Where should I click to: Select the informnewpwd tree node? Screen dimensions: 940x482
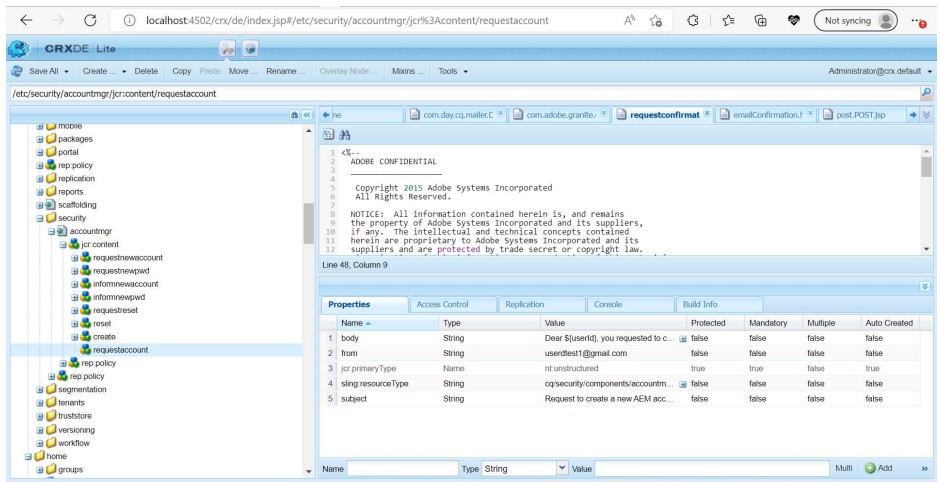119,297
